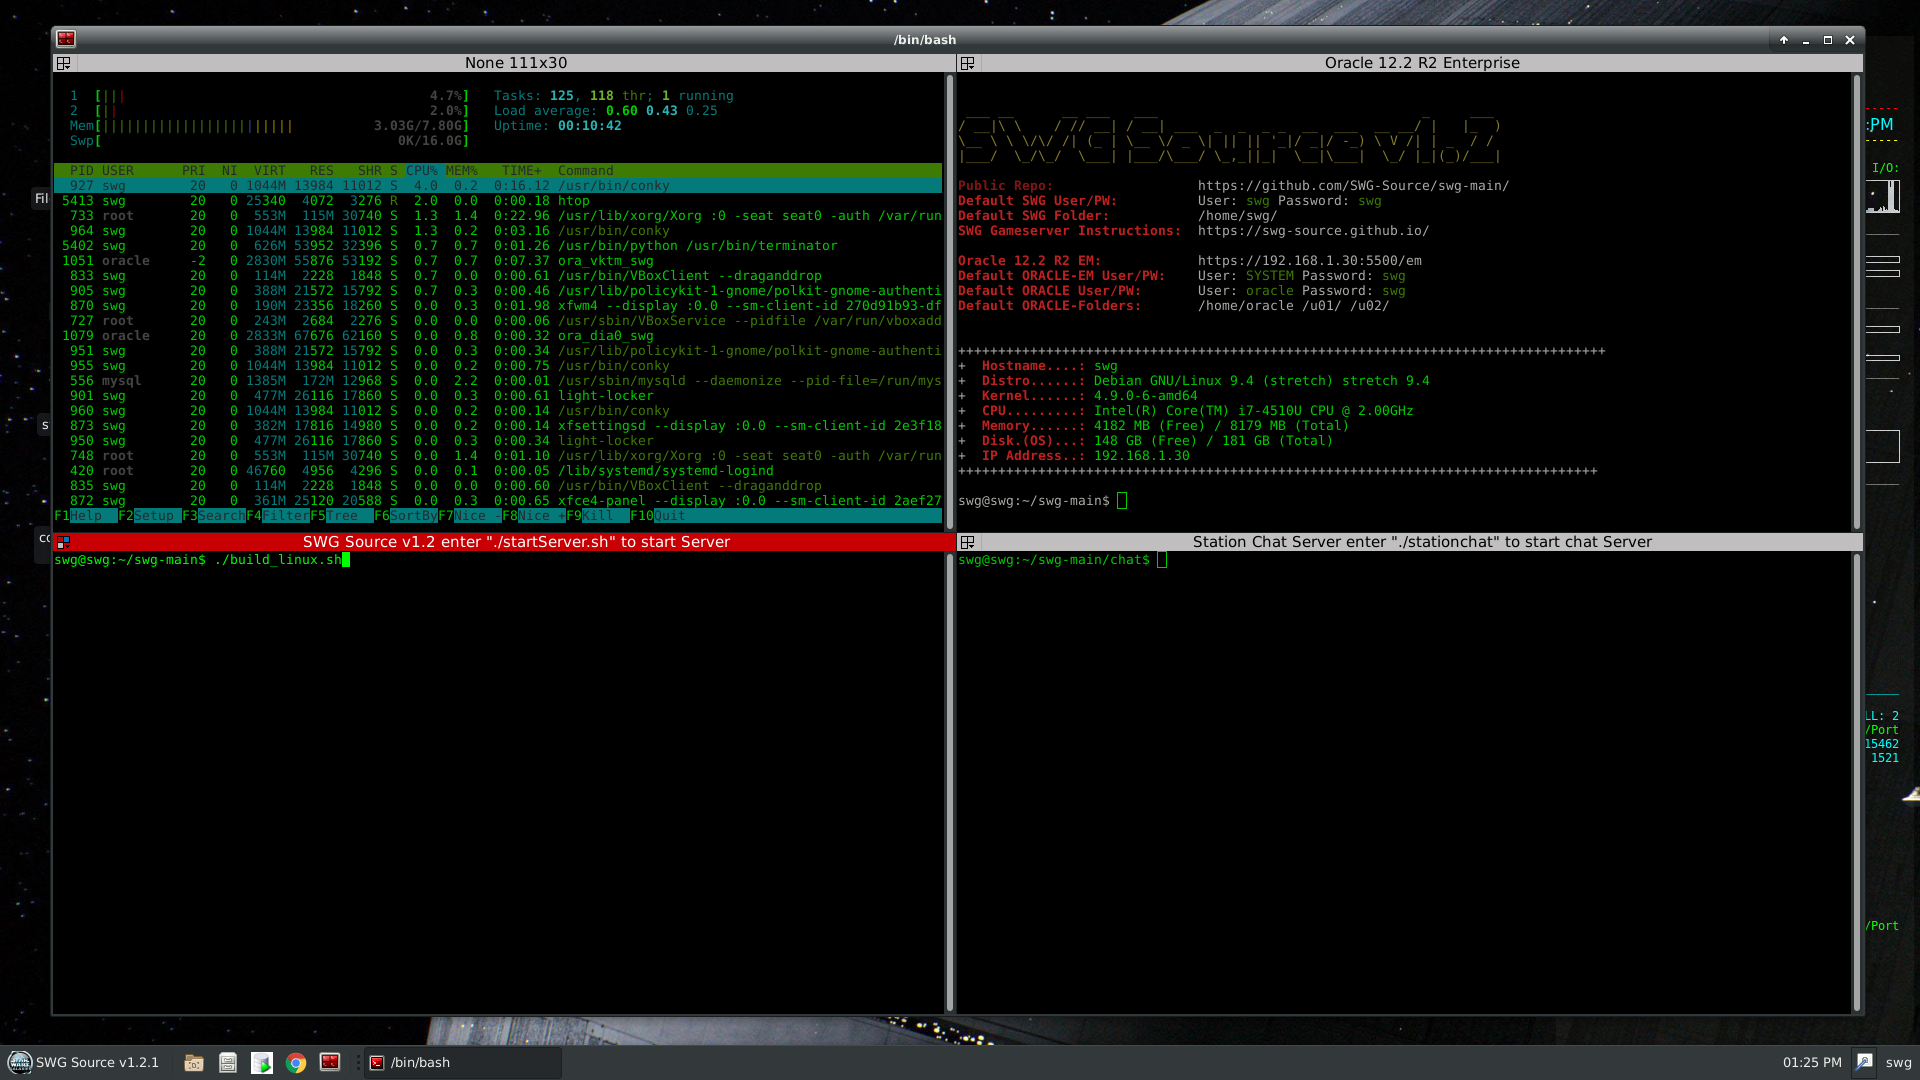Sort htop by the CPU% column header
The height and width of the screenshot is (1080, 1920).
pos(422,171)
